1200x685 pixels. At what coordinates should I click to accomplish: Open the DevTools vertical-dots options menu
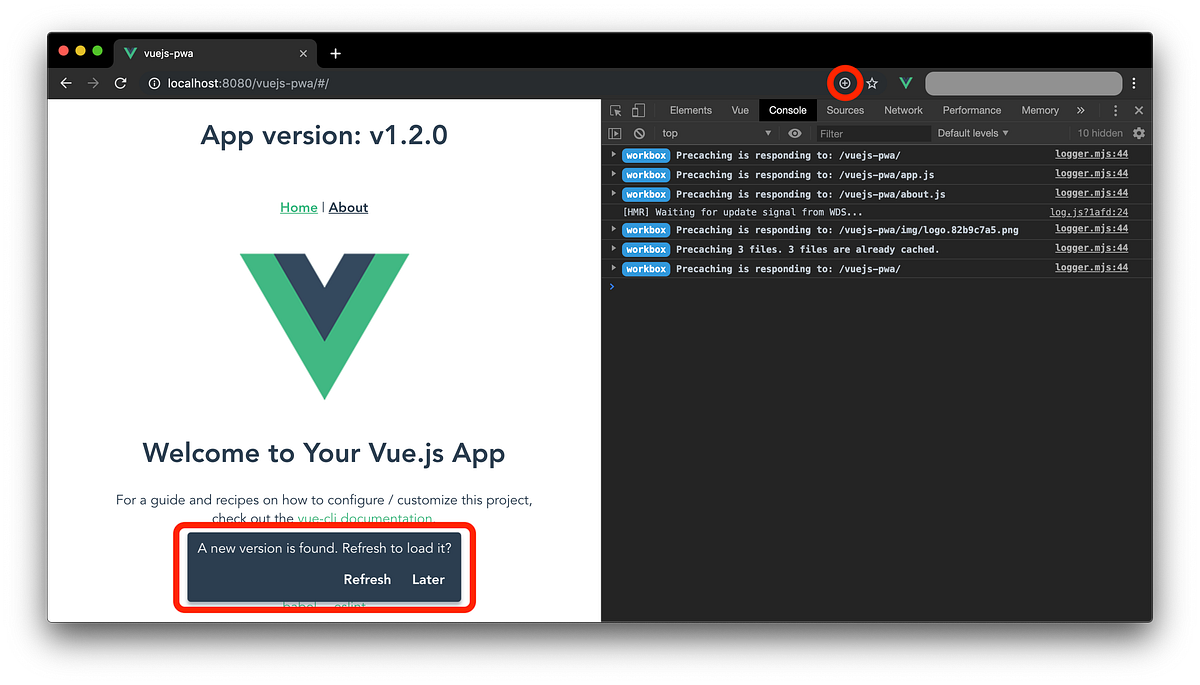(1115, 110)
